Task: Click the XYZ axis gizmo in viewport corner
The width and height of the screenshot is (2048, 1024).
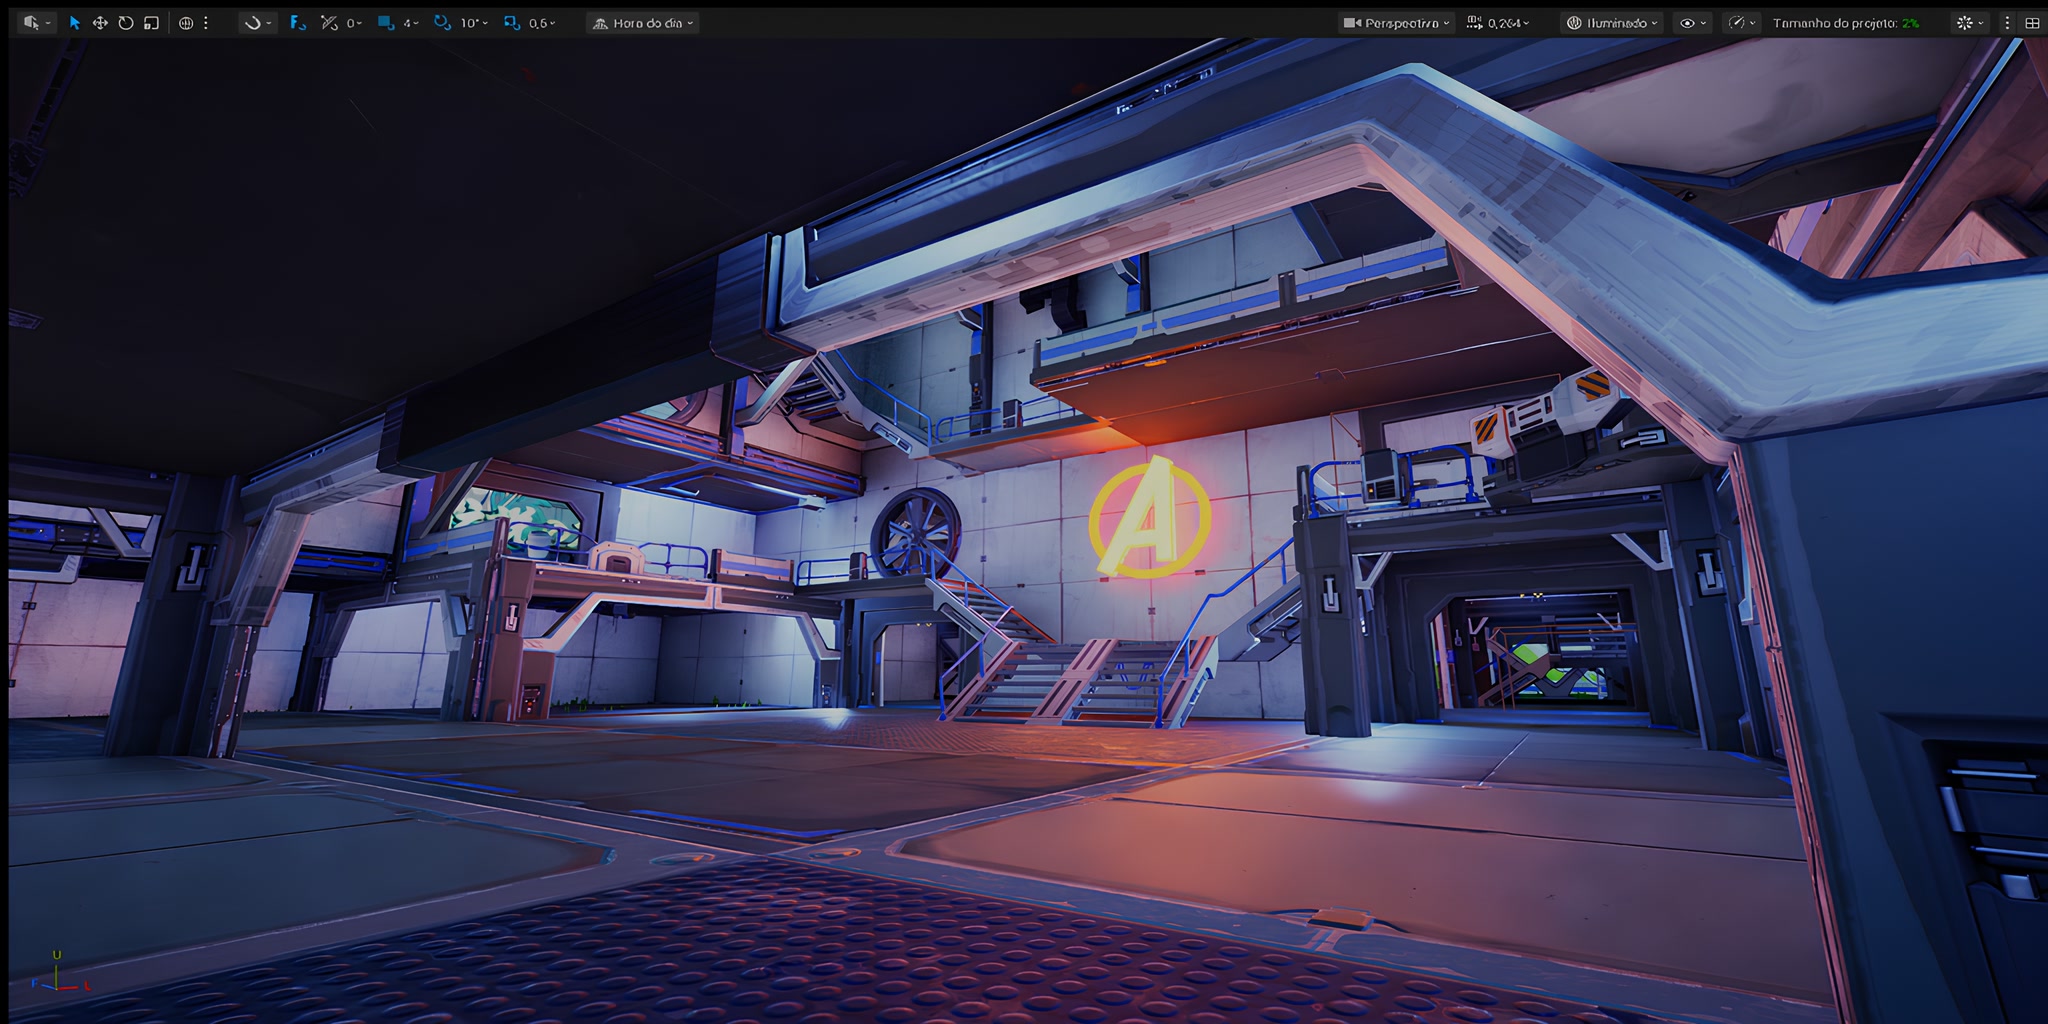Action: pyautogui.click(x=60, y=973)
